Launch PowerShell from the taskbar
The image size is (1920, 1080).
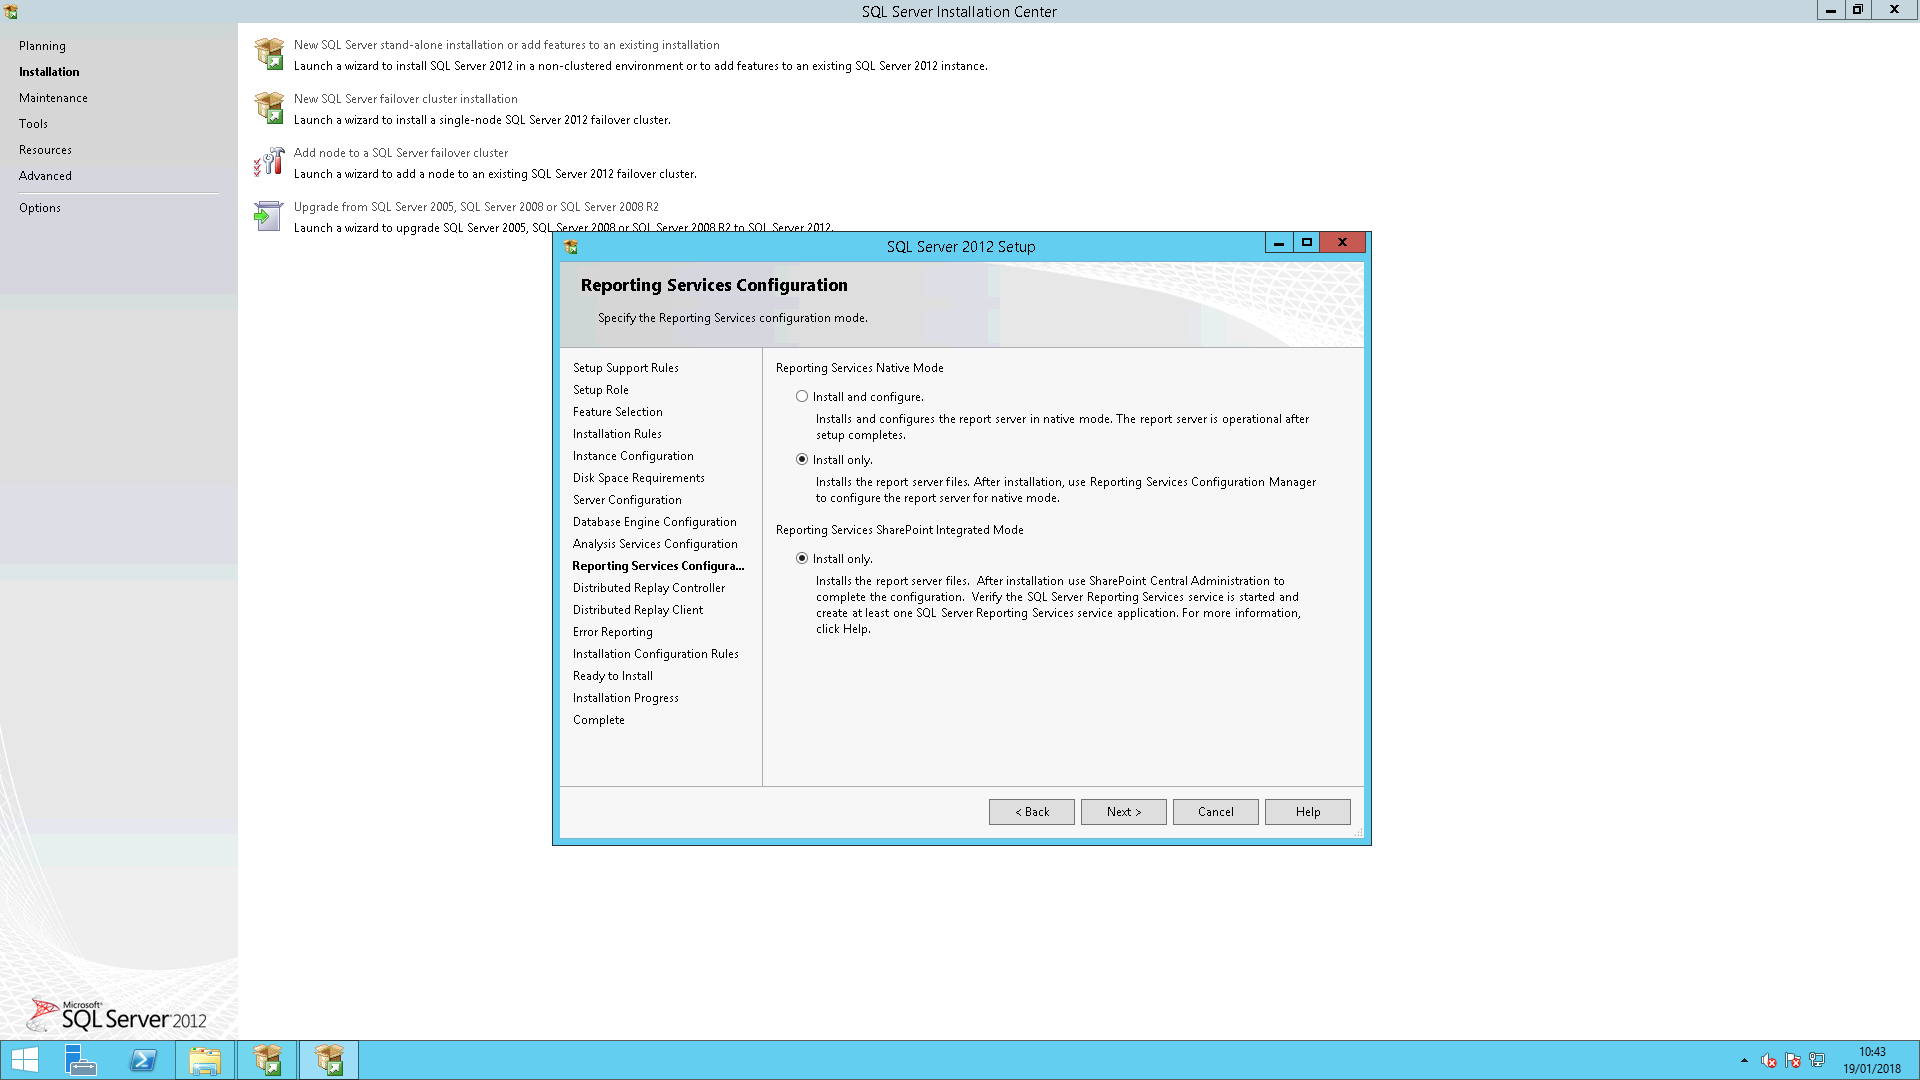tap(143, 1060)
